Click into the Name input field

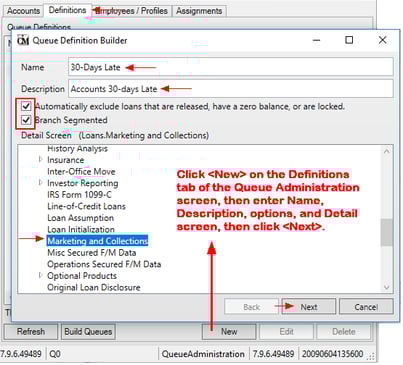[231, 67]
